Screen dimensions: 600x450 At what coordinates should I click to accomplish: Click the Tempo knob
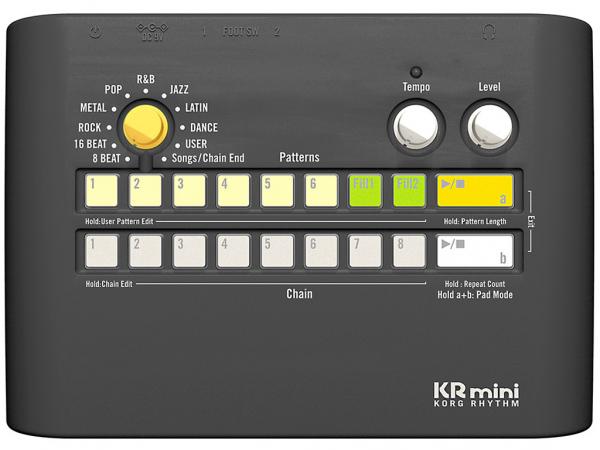pyautogui.click(x=416, y=127)
